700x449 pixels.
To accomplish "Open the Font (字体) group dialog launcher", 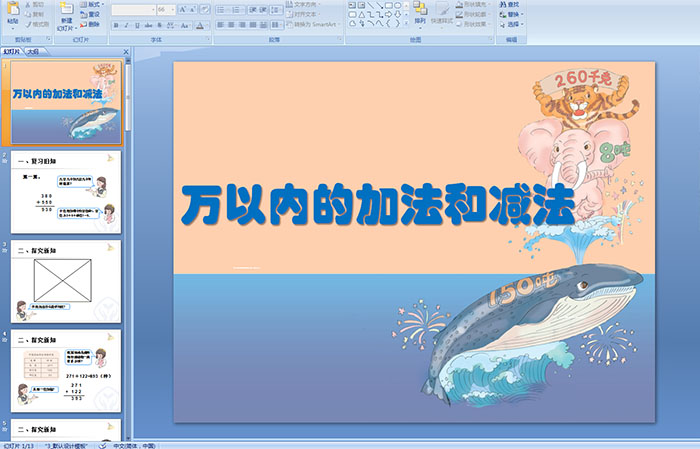I will click(x=208, y=40).
